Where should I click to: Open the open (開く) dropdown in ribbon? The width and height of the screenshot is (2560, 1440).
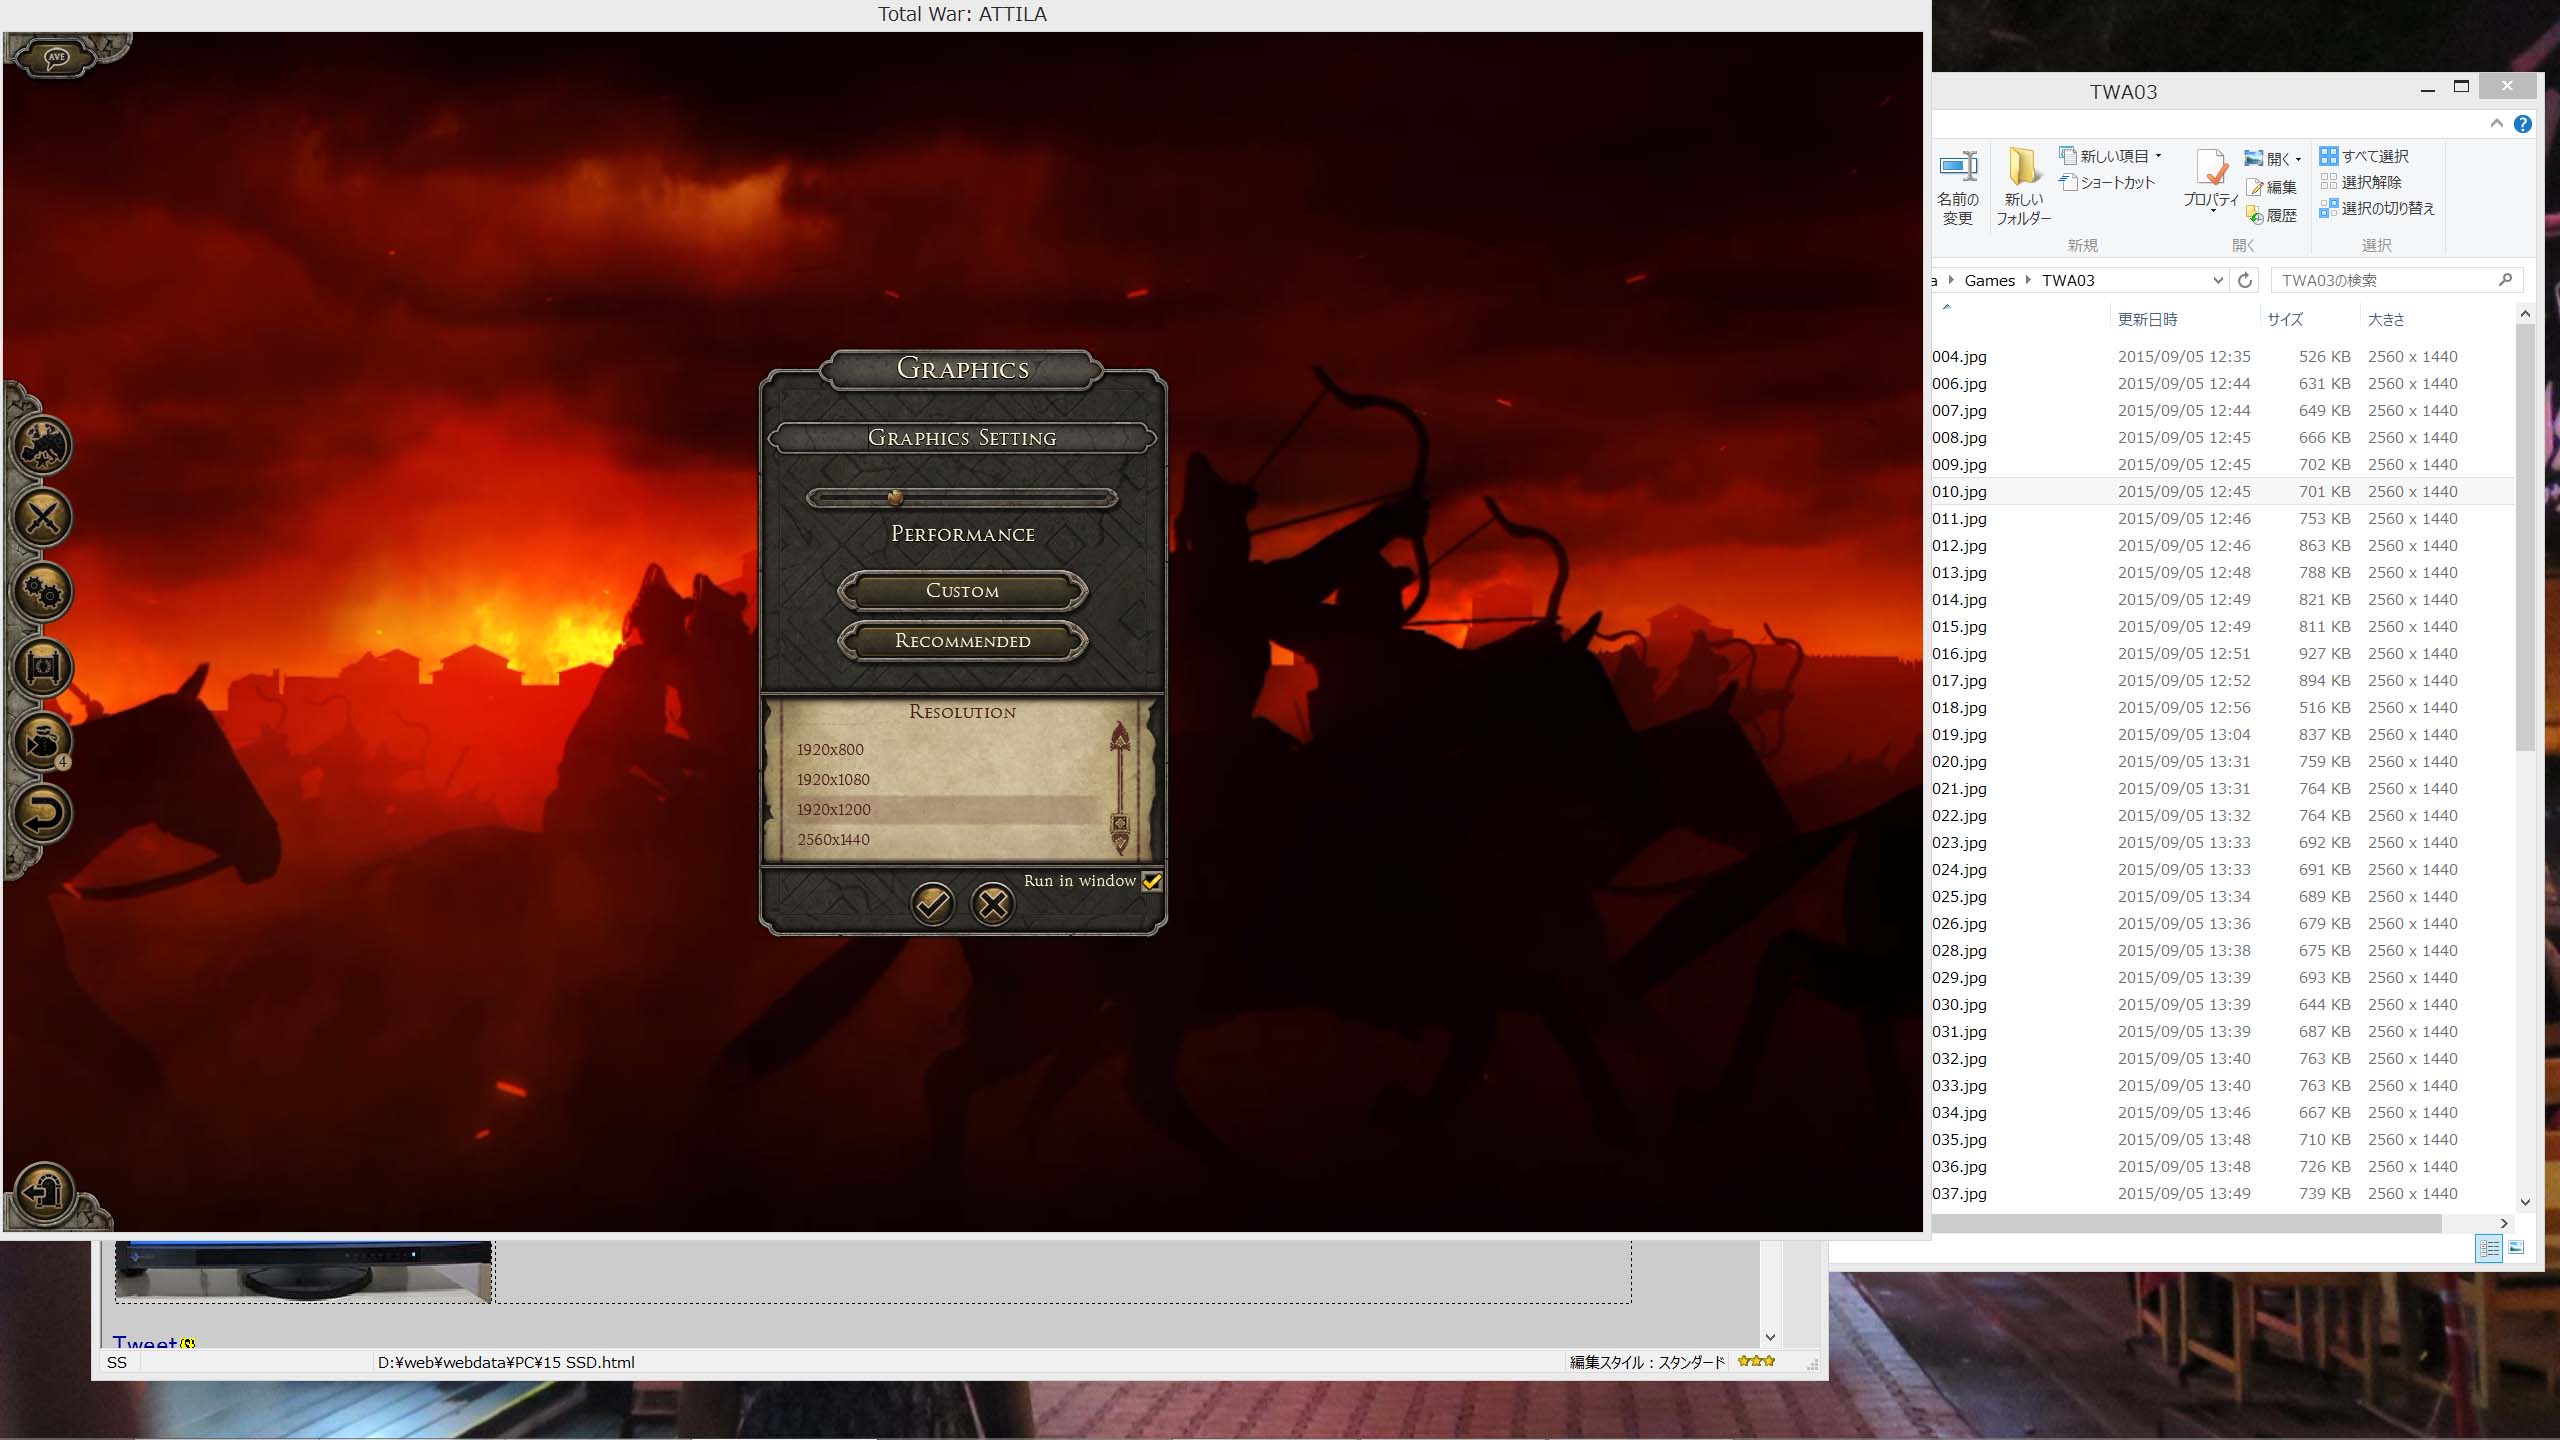2273,159
